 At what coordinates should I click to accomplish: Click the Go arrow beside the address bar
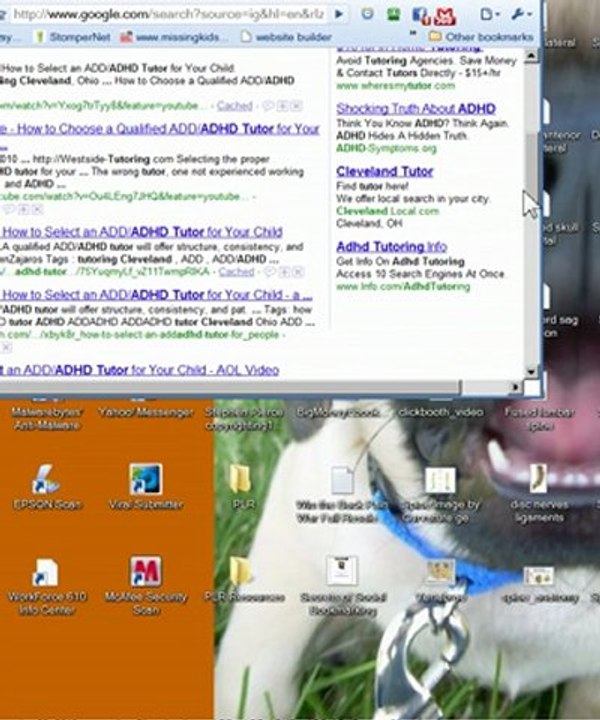pos(339,14)
